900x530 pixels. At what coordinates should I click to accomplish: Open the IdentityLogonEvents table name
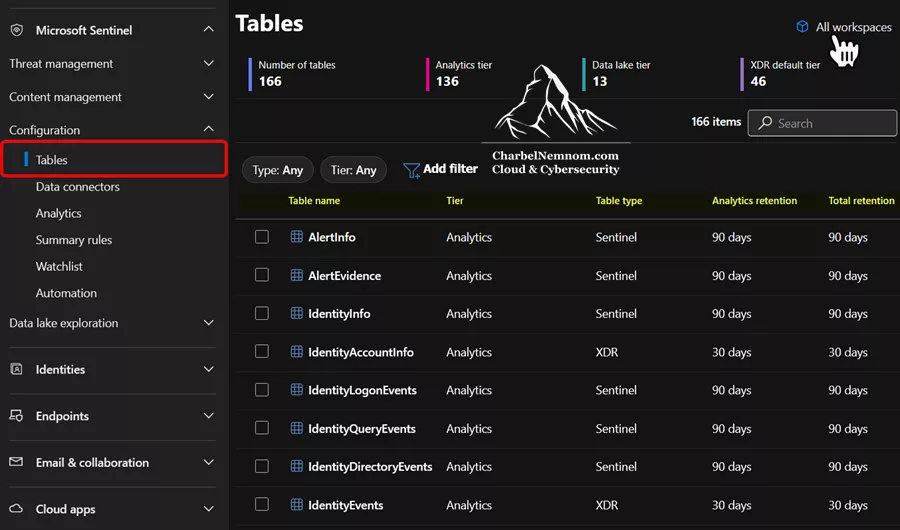[x=362, y=390]
